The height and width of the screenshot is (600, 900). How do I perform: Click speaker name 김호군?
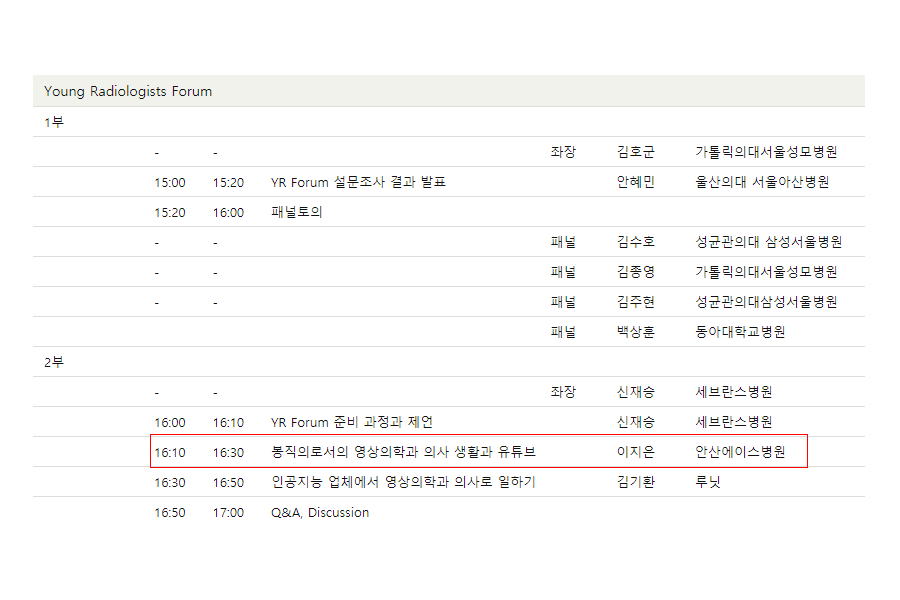pos(636,152)
